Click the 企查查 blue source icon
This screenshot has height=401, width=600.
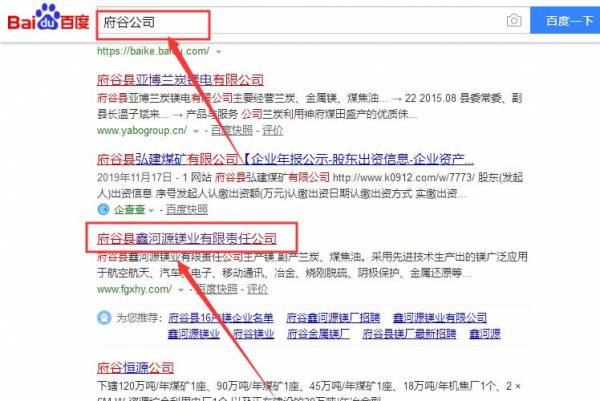[x=103, y=209]
